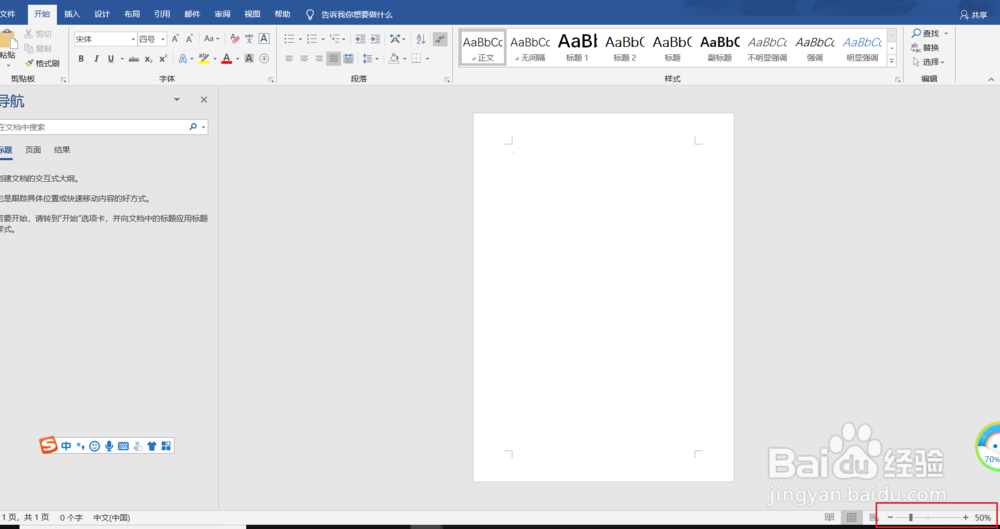Open the References (引用) ribbon tab

pos(162,14)
